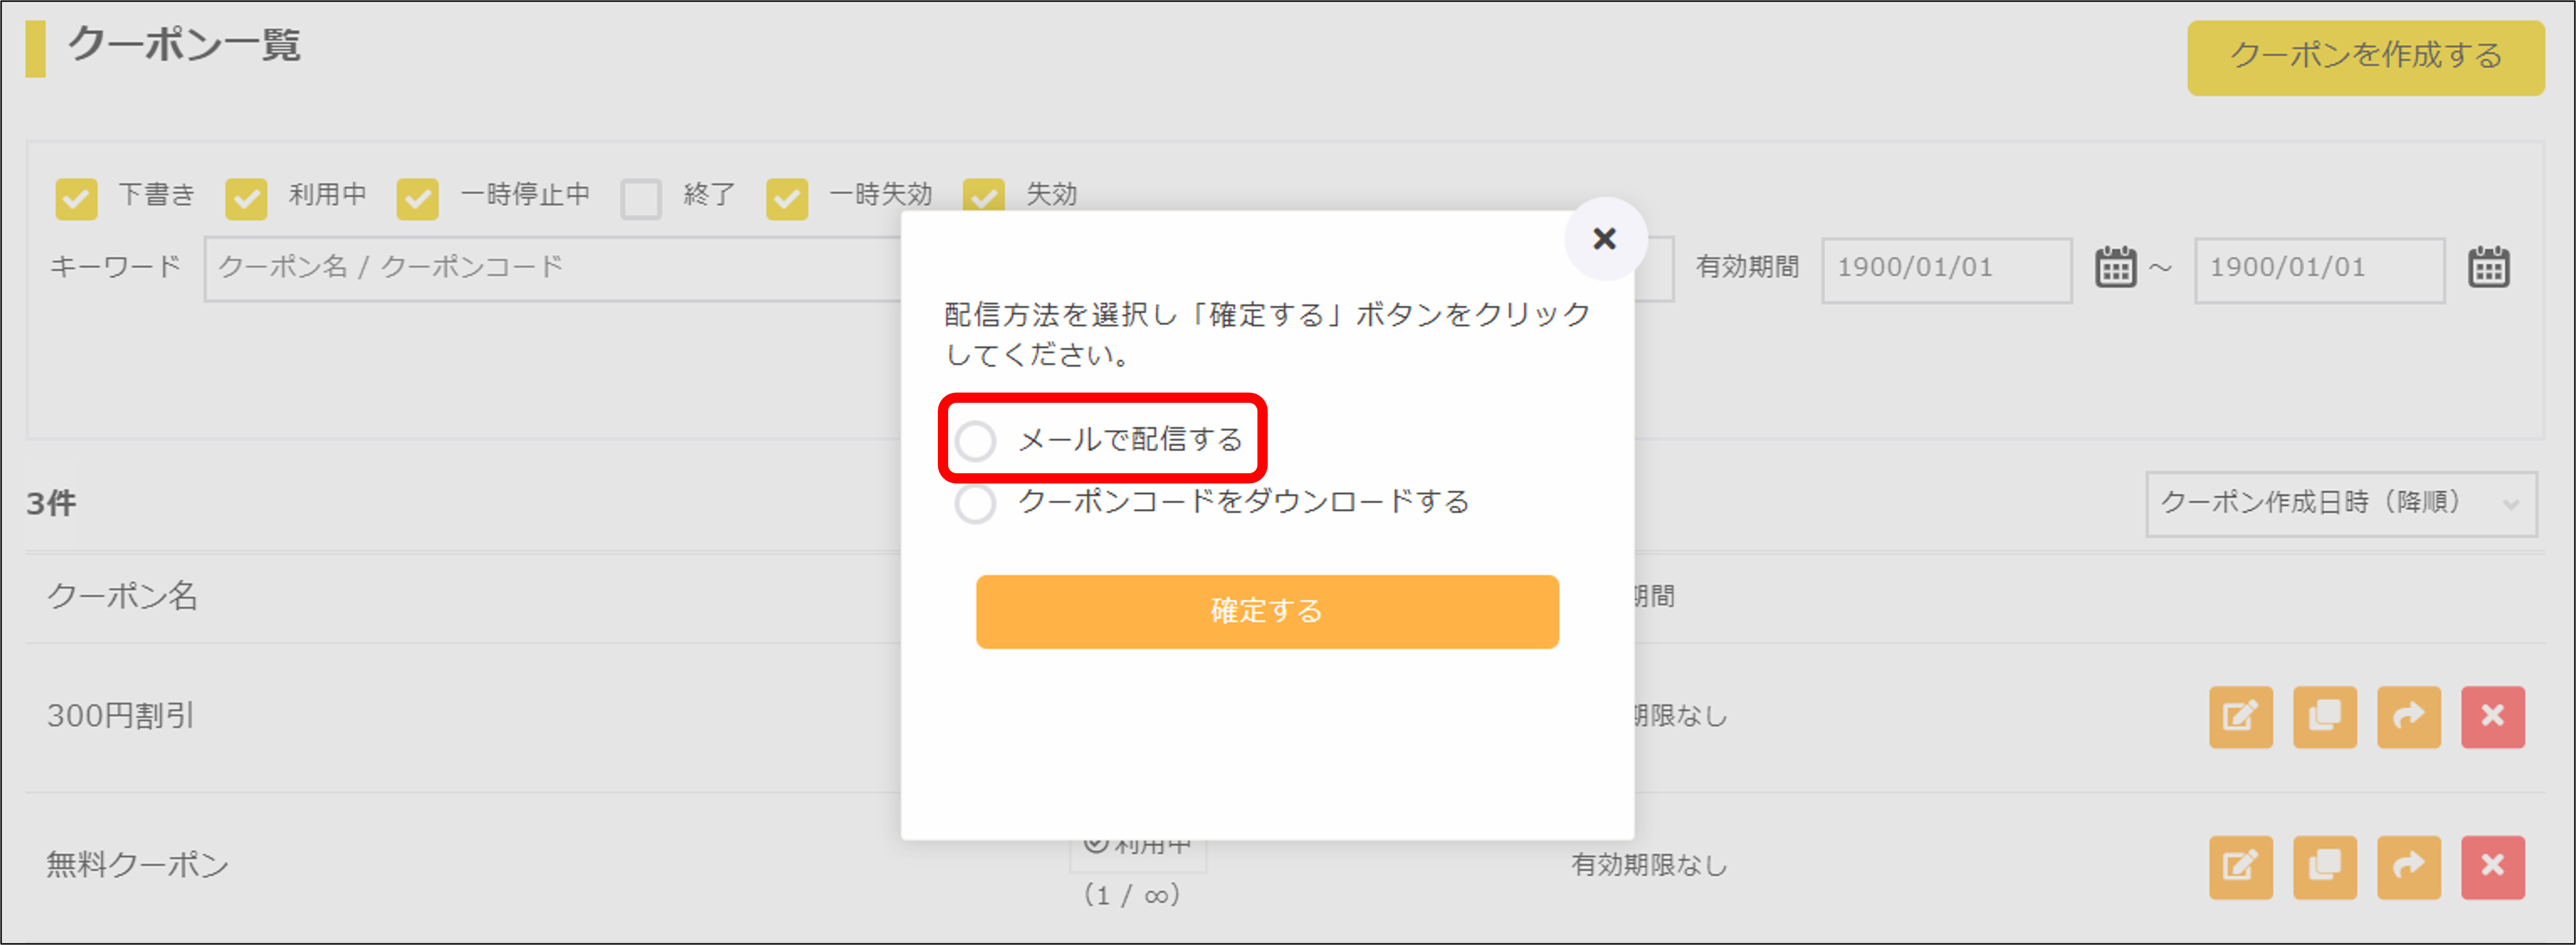The width and height of the screenshot is (2576, 945).
Task: Duplicate the 300円割引 coupon
Action: point(2325,717)
